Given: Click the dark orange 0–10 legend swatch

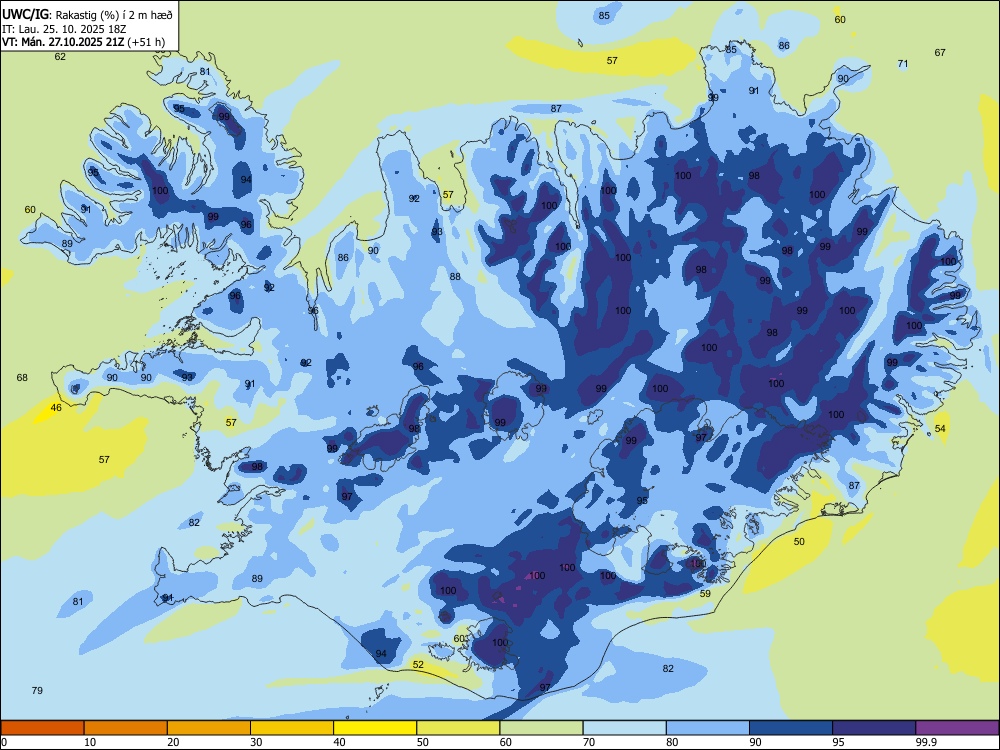Looking at the screenshot, I should pos(42,728).
